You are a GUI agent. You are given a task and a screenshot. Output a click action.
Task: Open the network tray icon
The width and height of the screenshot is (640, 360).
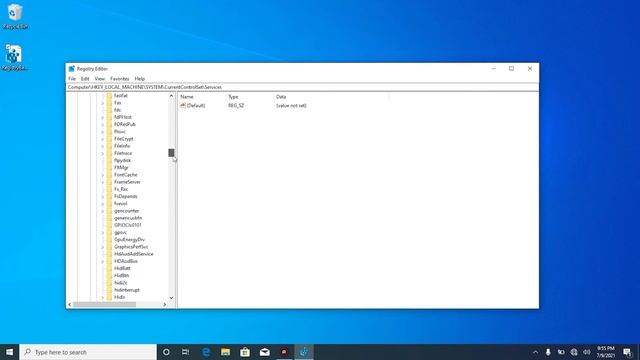574,352
